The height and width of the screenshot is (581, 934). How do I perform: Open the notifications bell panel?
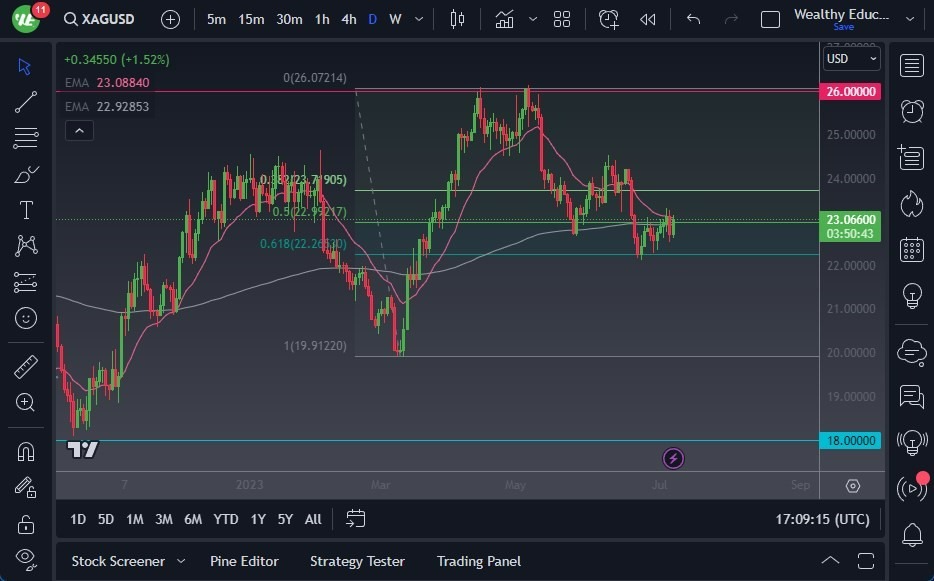pyautogui.click(x=911, y=534)
